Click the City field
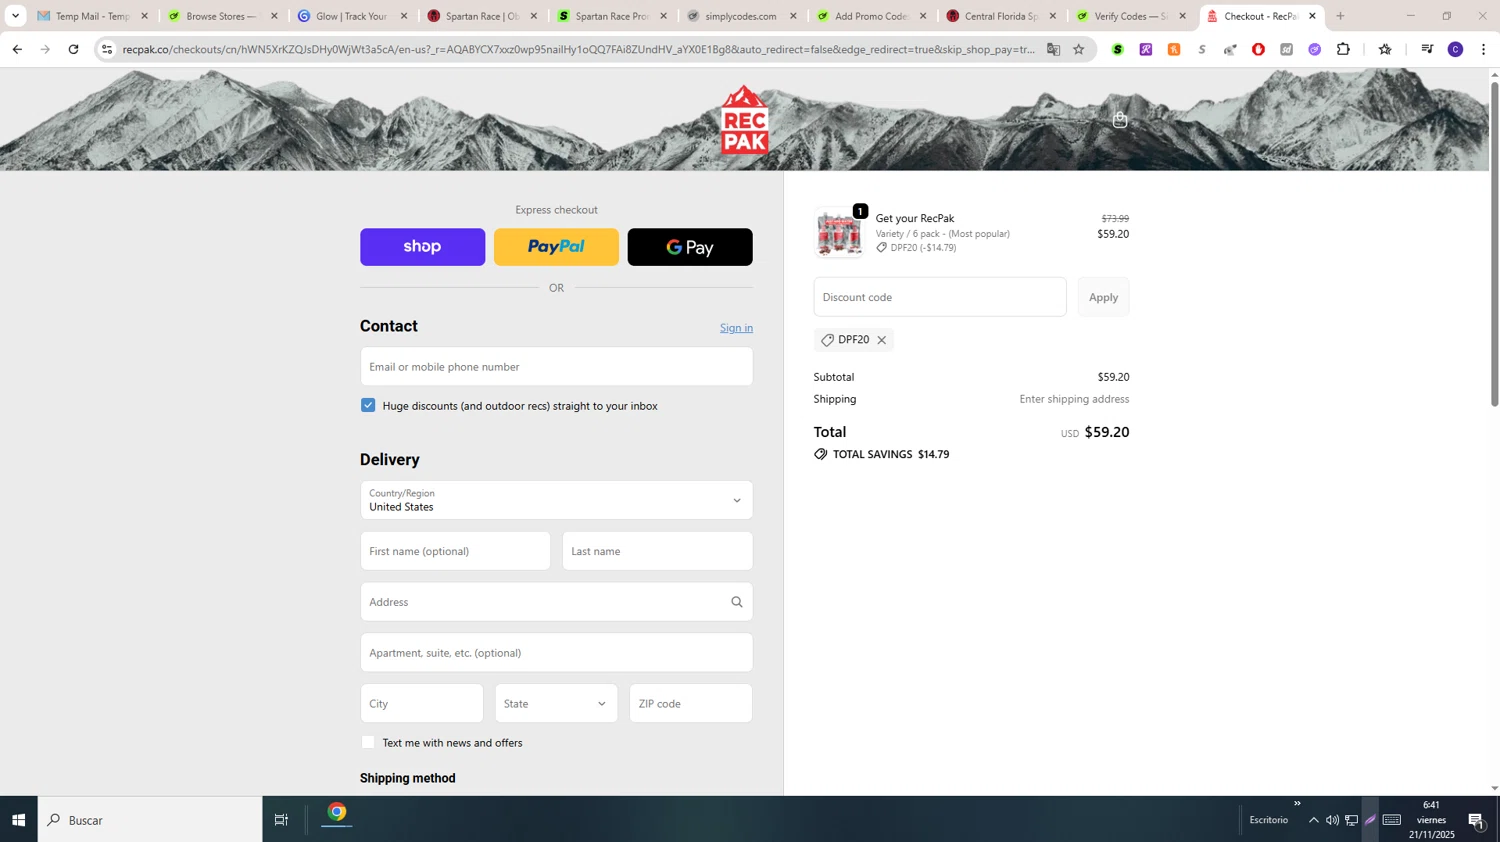Viewport: 1500px width, 842px height. [x=422, y=703]
